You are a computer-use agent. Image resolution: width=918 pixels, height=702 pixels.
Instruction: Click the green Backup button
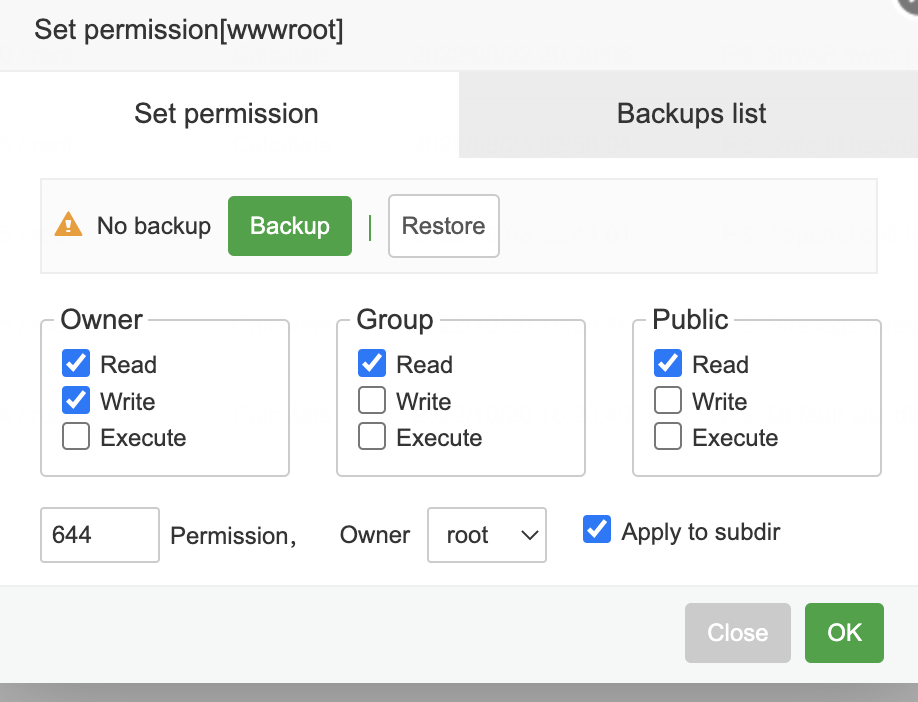(x=290, y=226)
